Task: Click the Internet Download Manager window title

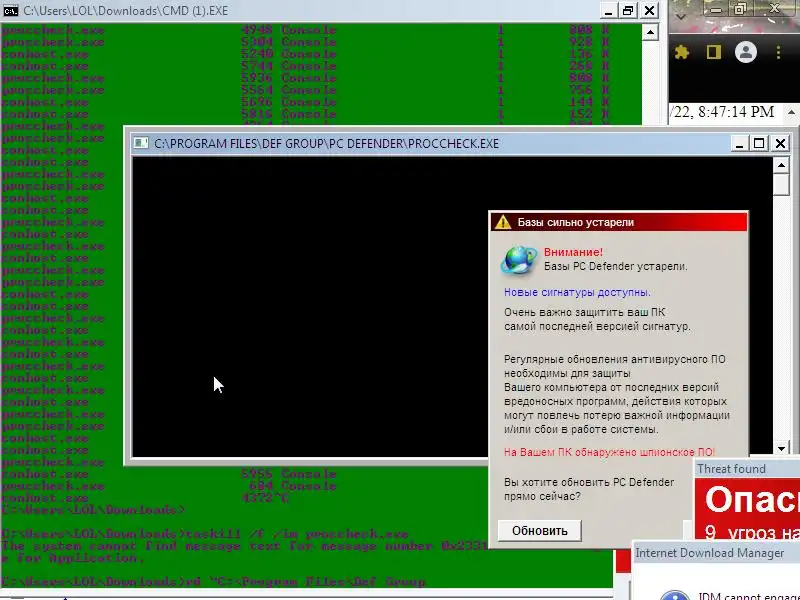Action: click(x=709, y=553)
